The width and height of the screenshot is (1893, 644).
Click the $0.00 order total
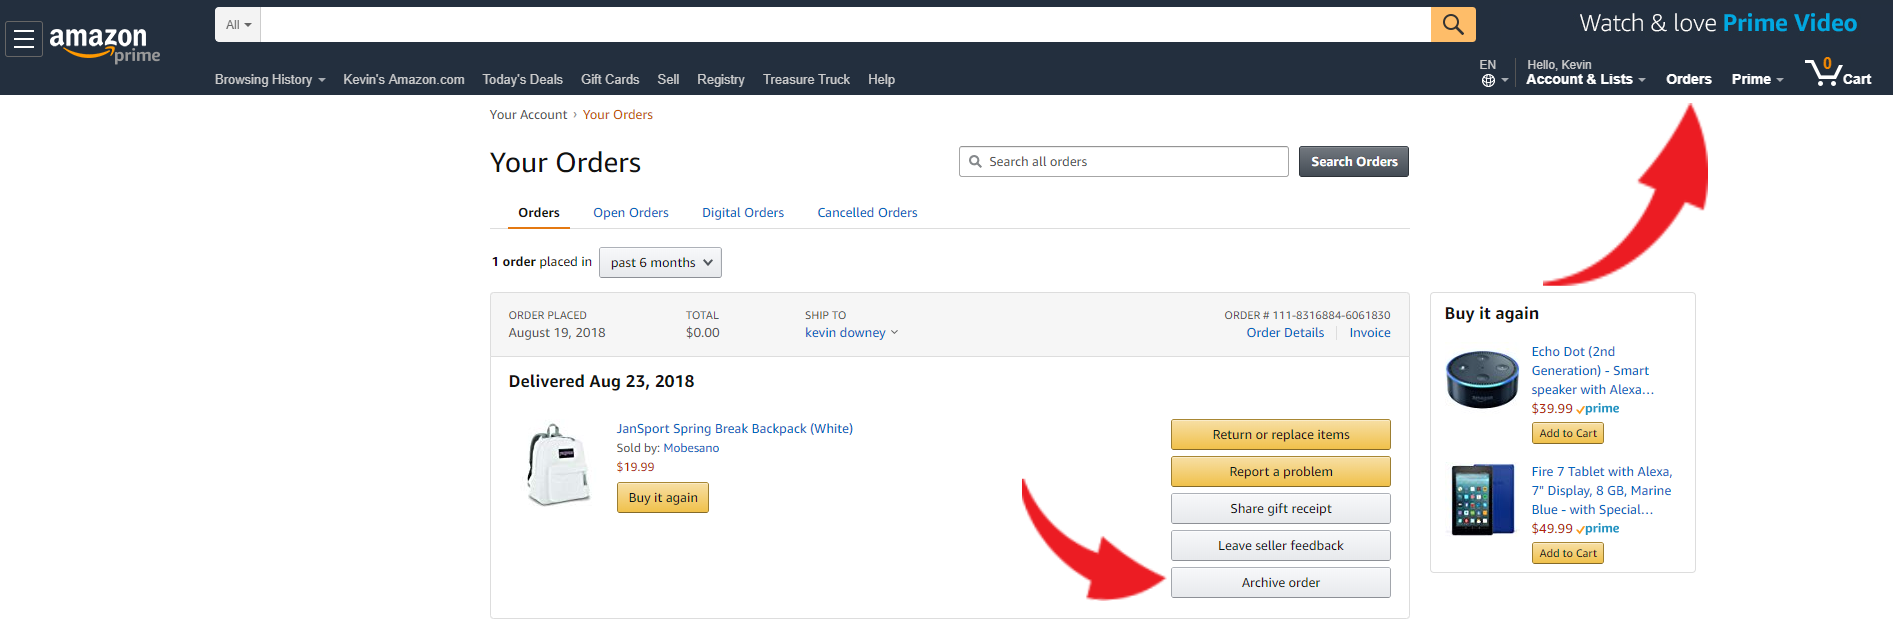pos(703,333)
